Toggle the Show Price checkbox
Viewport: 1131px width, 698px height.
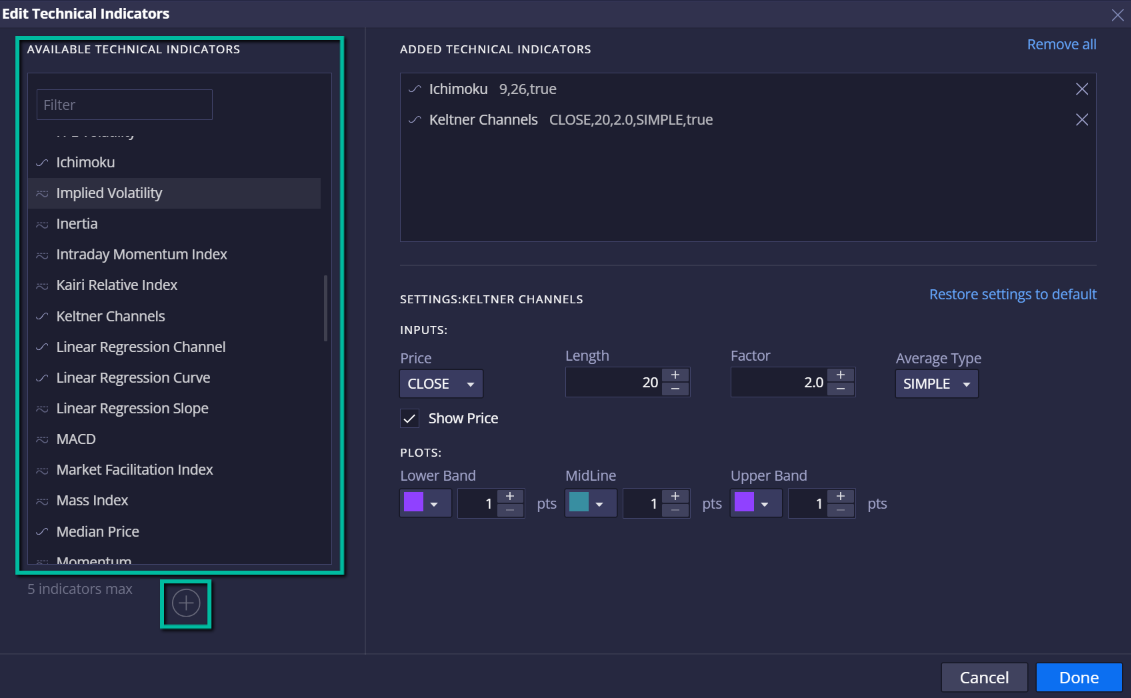410,418
